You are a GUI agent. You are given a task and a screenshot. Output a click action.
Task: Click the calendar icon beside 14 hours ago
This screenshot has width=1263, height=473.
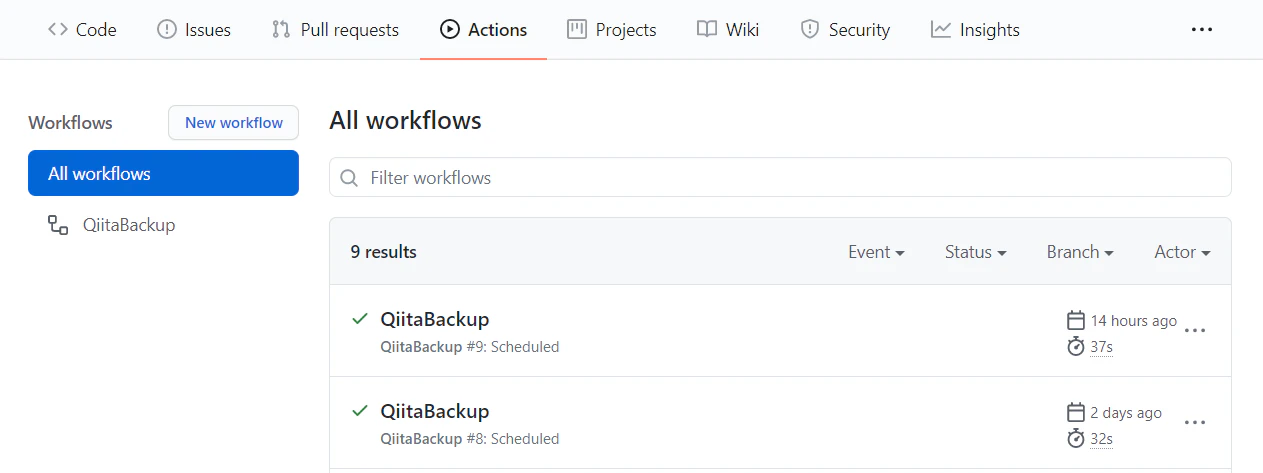click(1076, 321)
